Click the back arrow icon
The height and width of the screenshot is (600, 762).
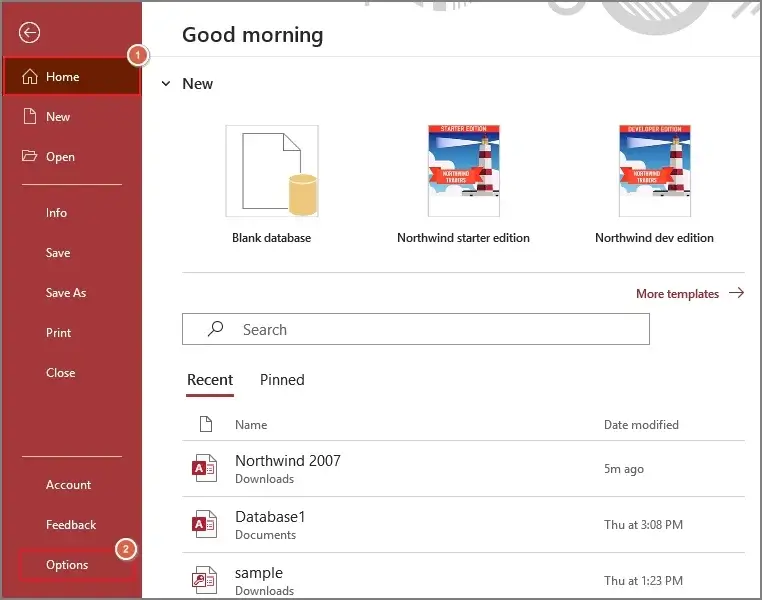[x=29, y=33]
